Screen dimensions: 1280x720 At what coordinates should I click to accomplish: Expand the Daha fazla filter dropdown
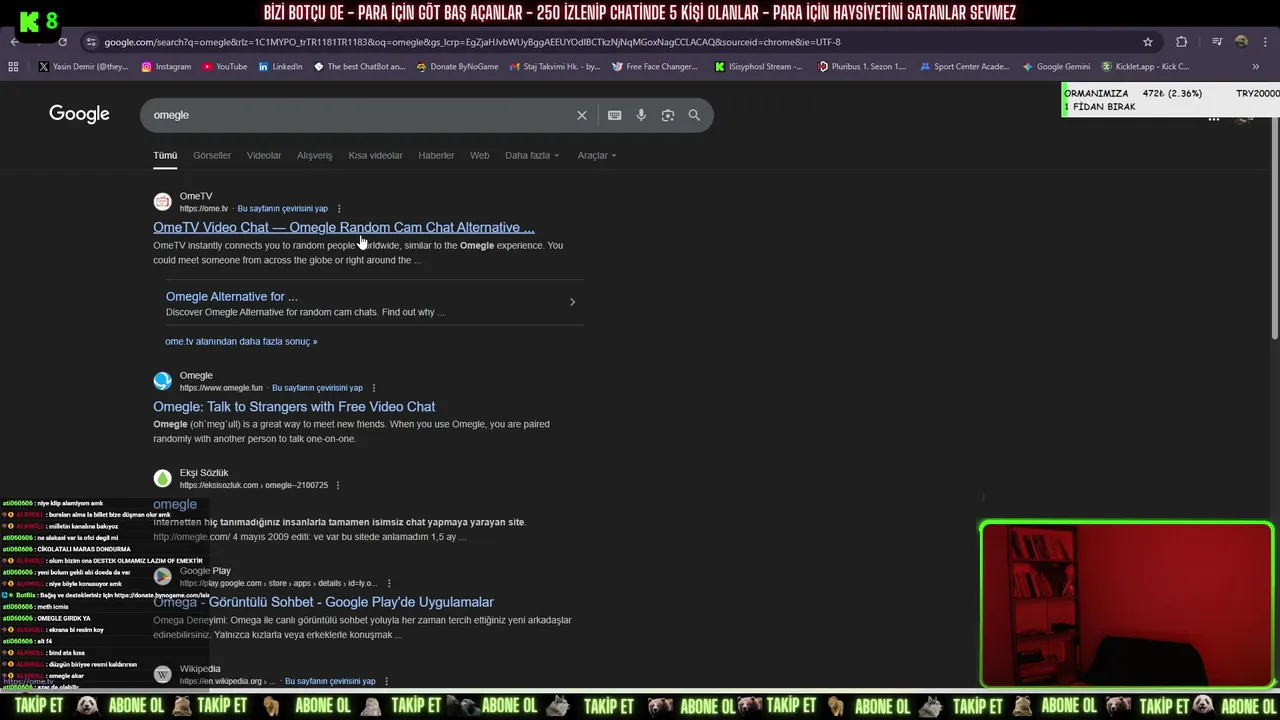(532, 155)
